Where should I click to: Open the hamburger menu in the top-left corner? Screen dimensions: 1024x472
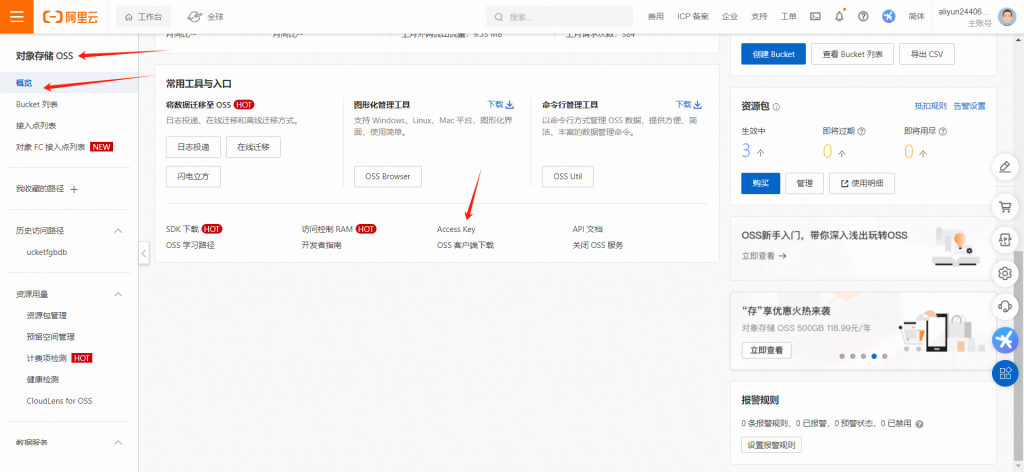16,16
